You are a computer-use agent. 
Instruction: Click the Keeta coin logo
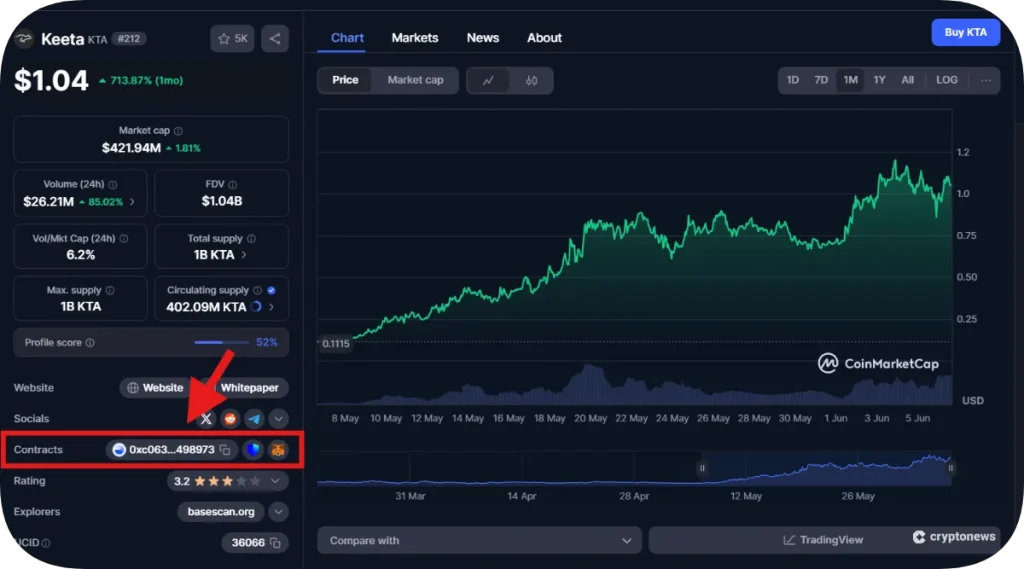pos(24,39)
